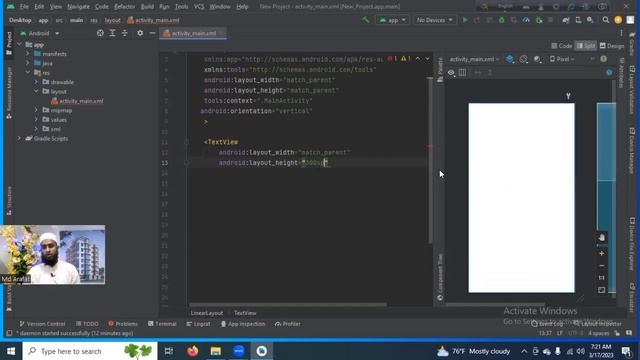Click the editor horizontal scrollbar
This screenshot has width=640, height=360.
[288, 304]
